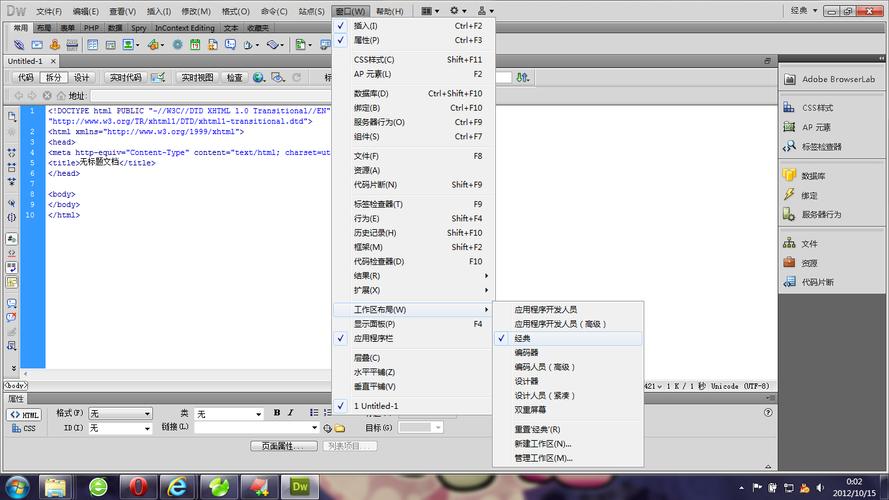Click the browse folder icon beside 链接 field
Screen dimensions: 889x500
tap(340, 428)
